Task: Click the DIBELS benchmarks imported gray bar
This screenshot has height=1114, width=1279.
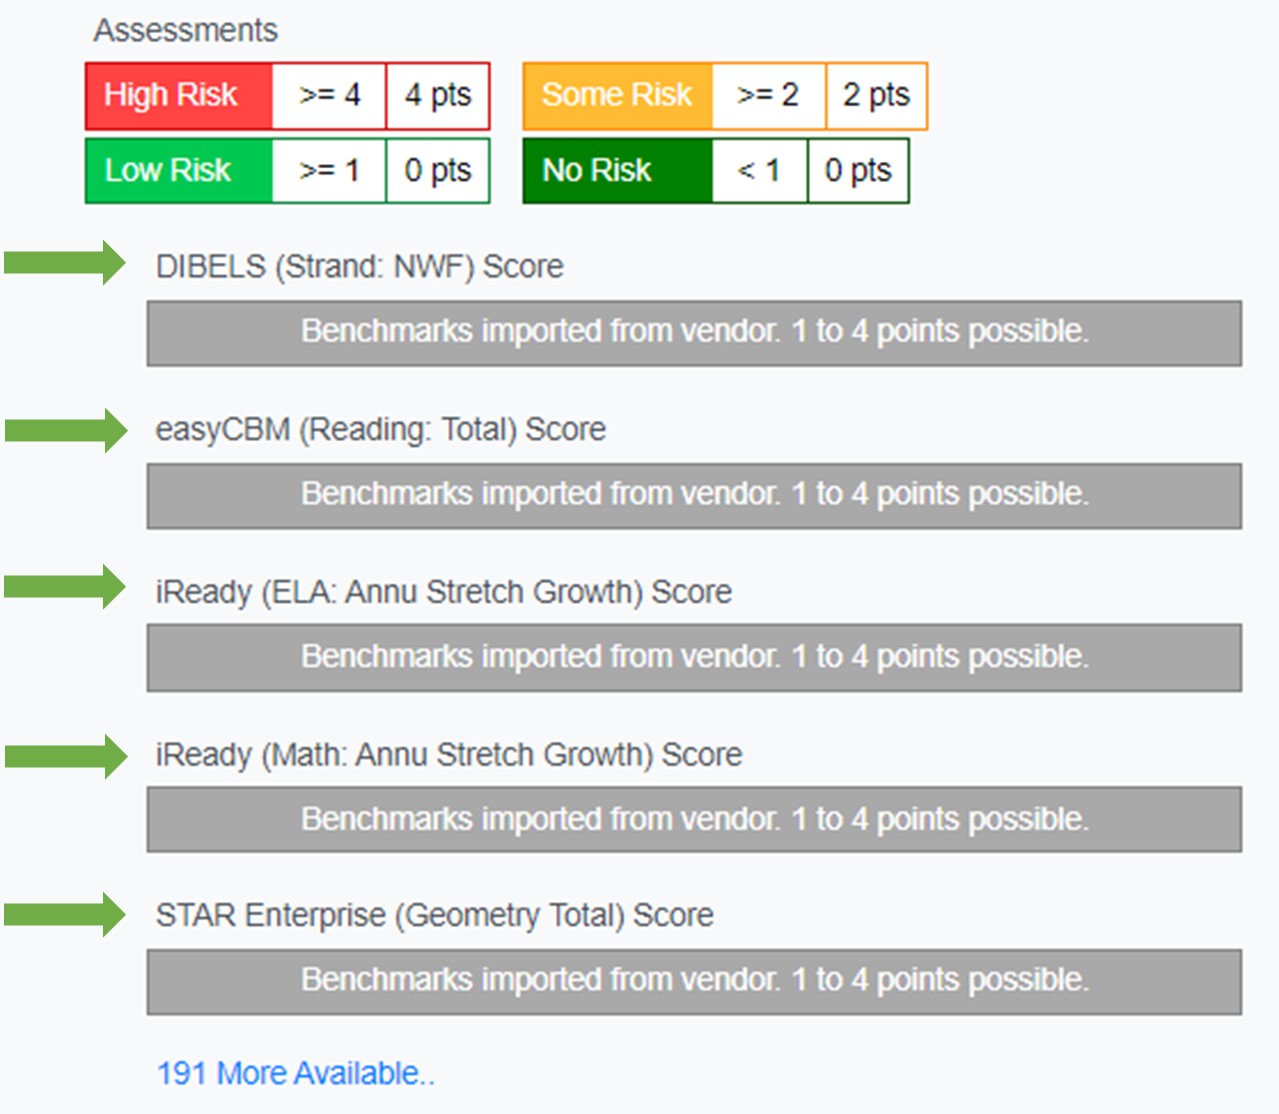Action: [694, 333]
